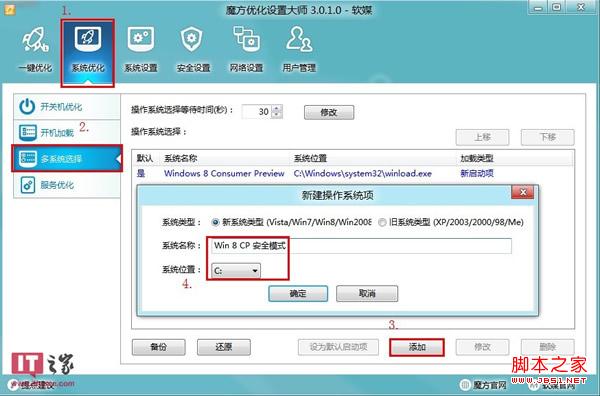This screenshot has width=600, height=396.
Task: Click the wait time value field showing 30
Action: 257,112
